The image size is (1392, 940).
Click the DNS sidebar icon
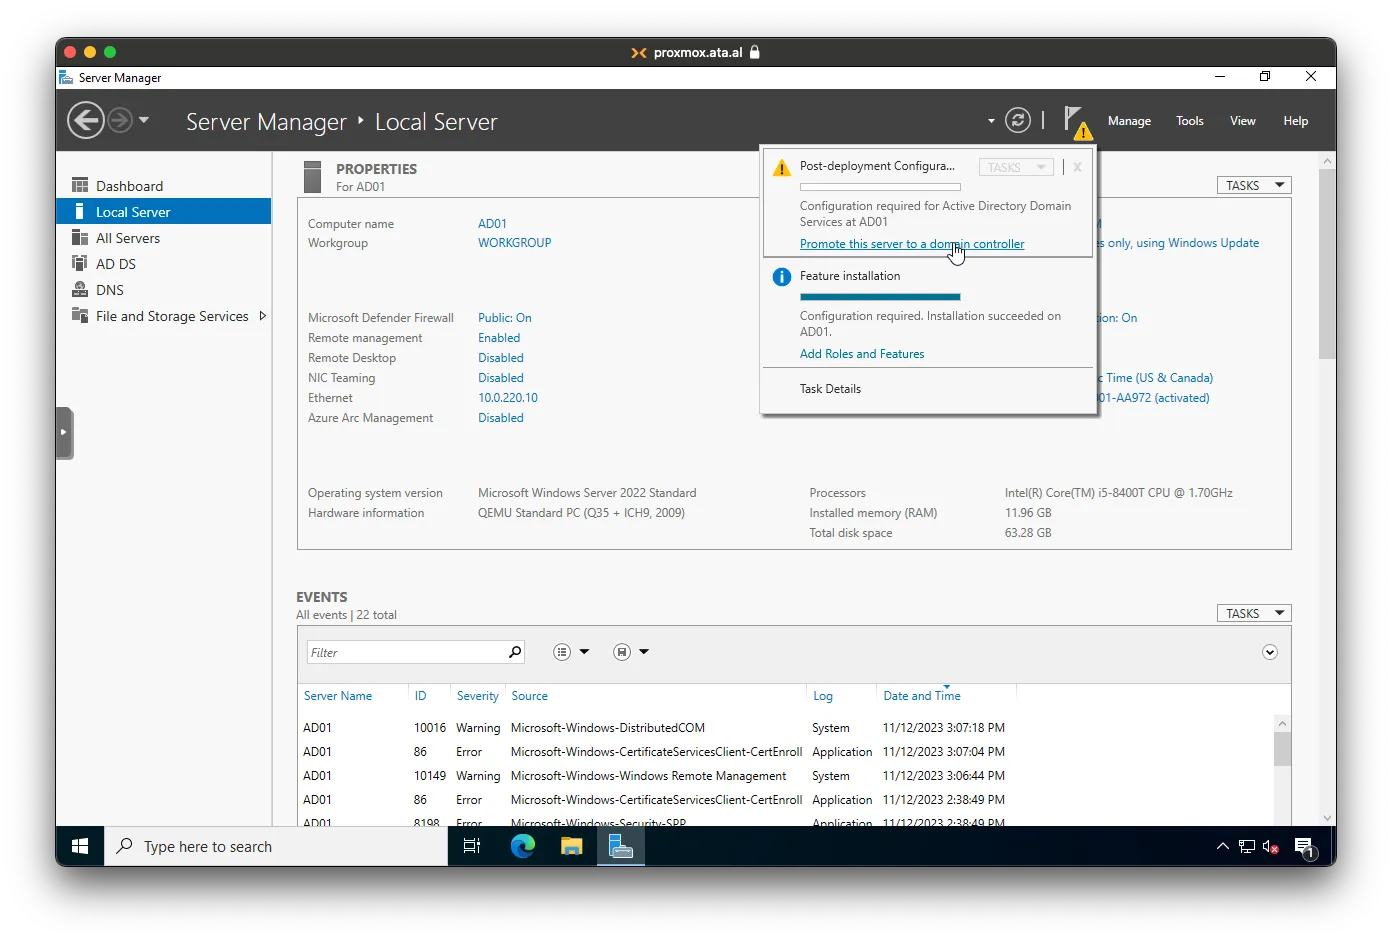pyautogui.click(x=80, y=289)
